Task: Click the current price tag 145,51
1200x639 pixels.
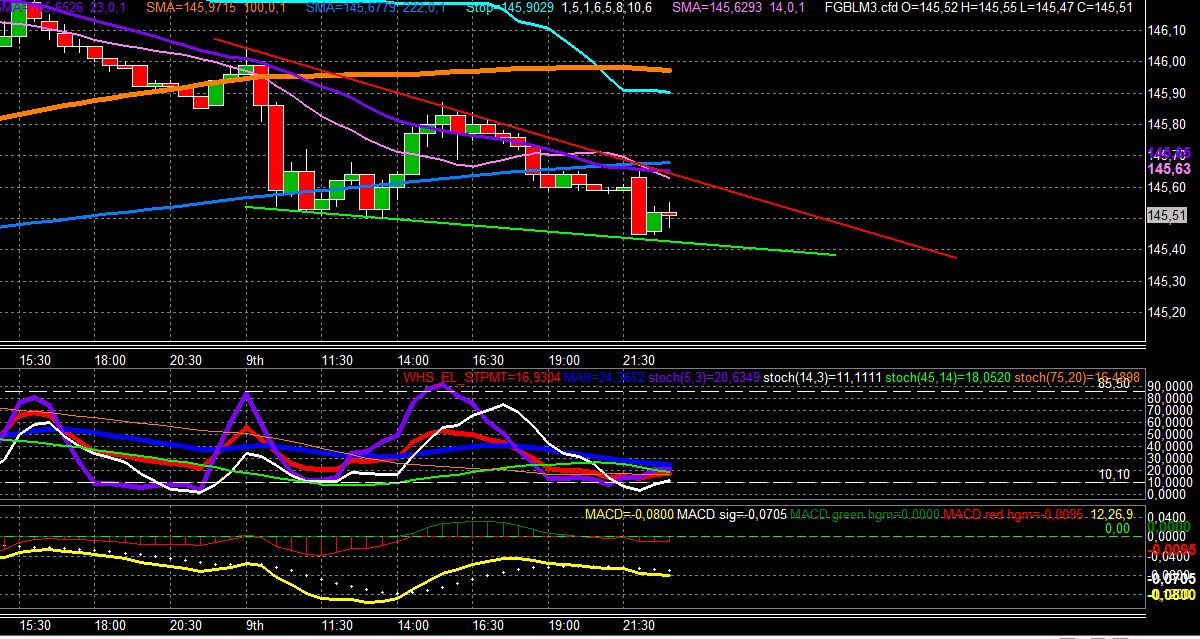Action: [x=1167, y=215]
